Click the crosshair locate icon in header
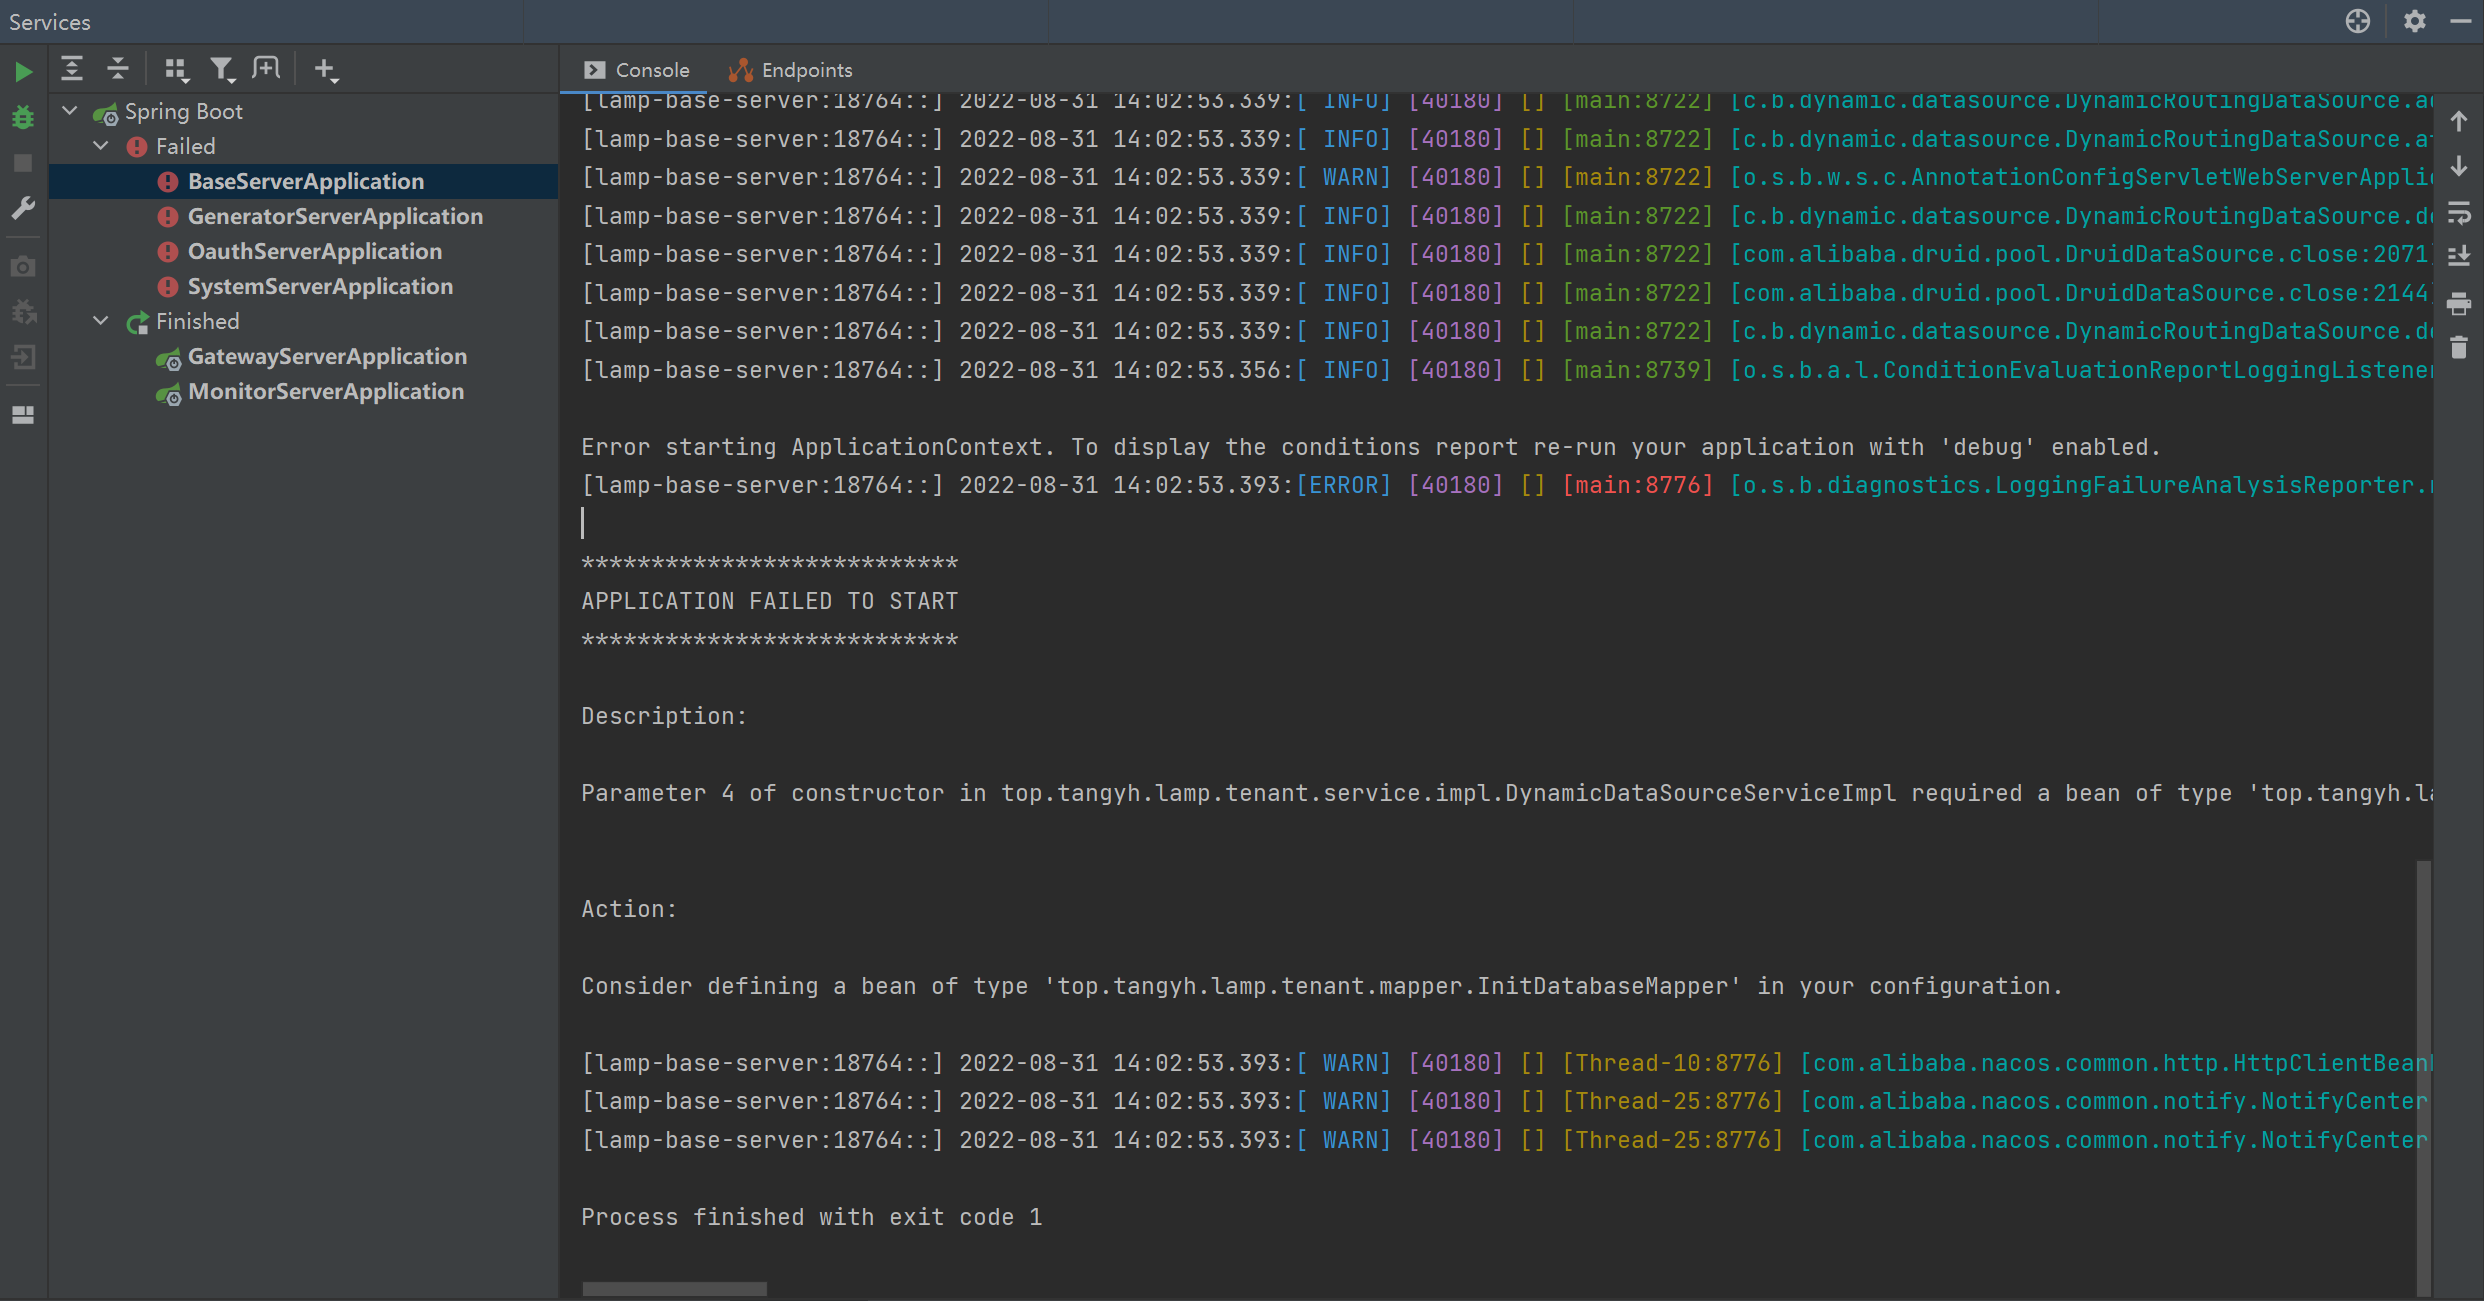2484x1301 pixels. [x=2358, y=21]
